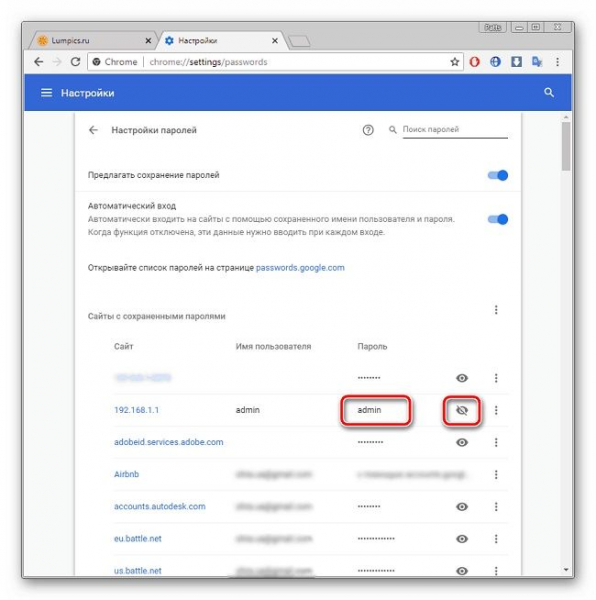Hide the password for 192.168.1.1

pyautogui.click(x=462, y=410)
